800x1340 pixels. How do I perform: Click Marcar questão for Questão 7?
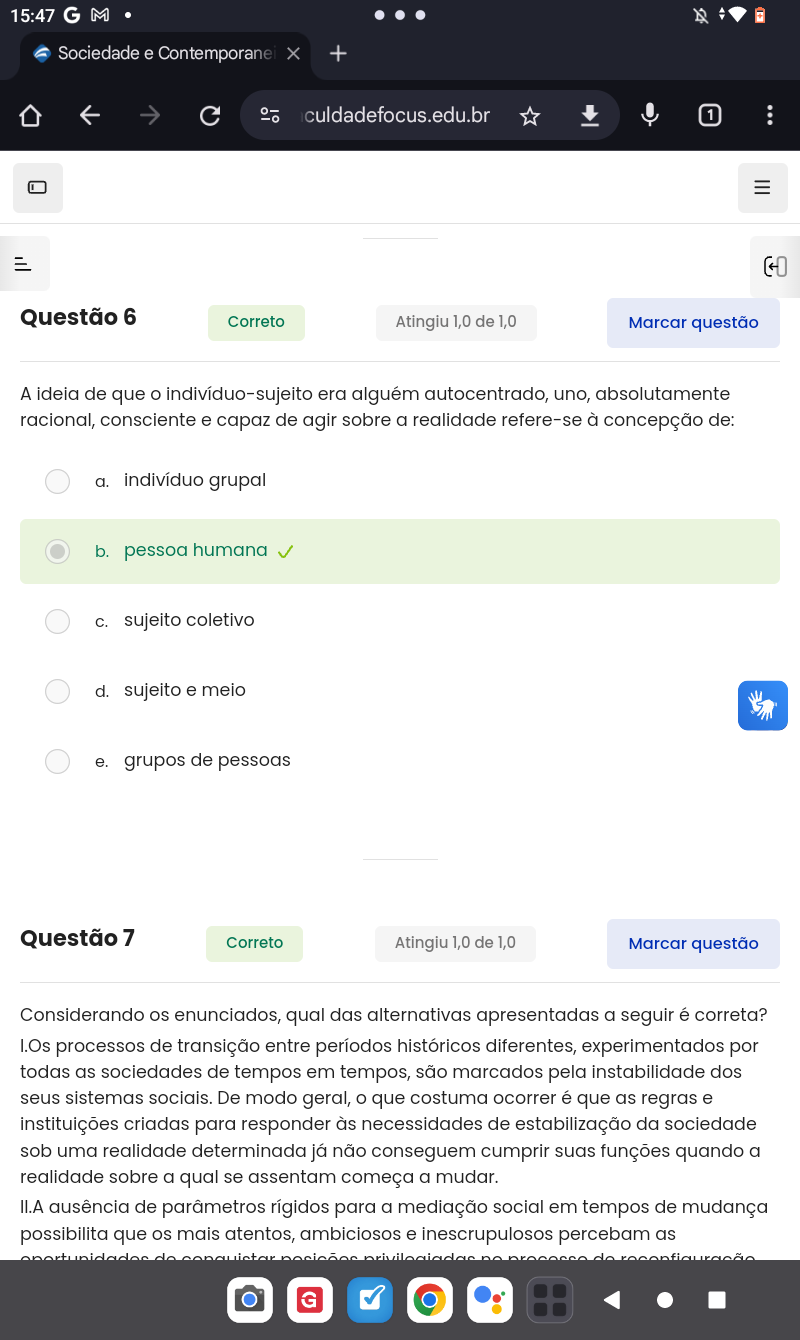pyautogui.click(x=693, y=943)
